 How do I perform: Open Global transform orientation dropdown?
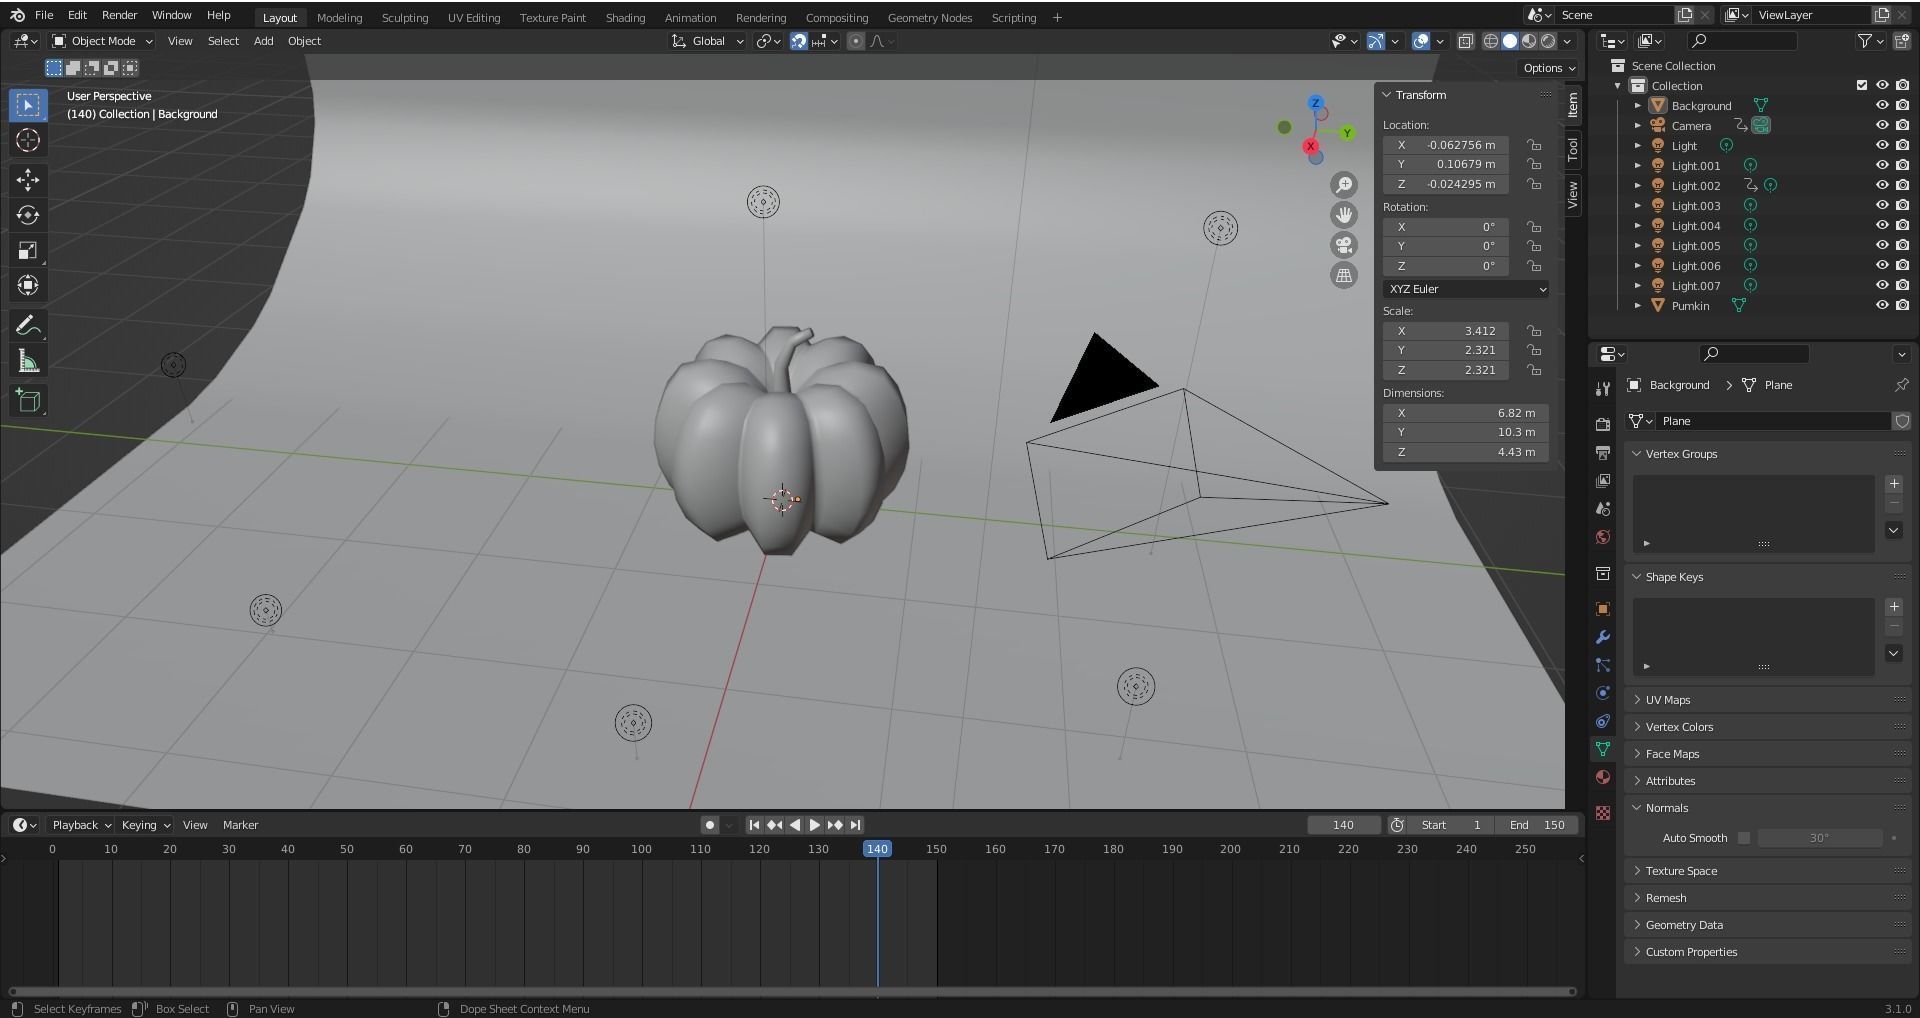(x=708, y=41)
